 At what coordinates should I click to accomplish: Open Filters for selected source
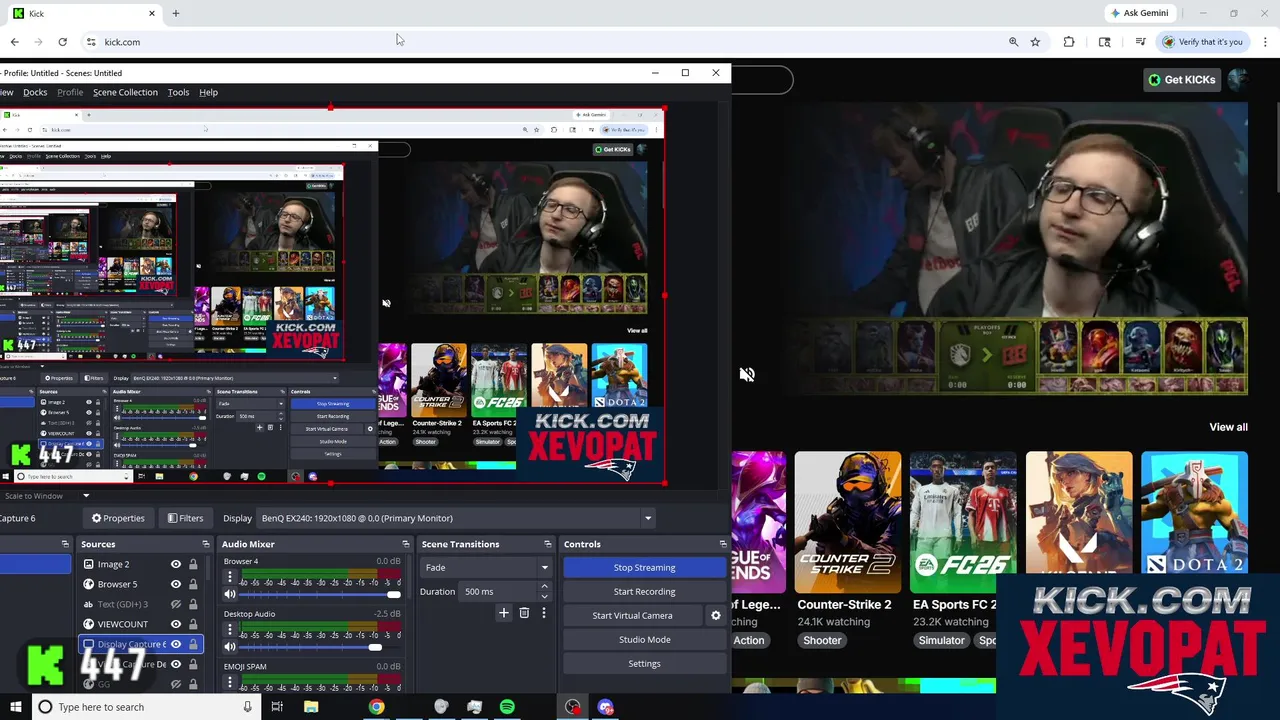pyautogui.click(x=185, y=518)
